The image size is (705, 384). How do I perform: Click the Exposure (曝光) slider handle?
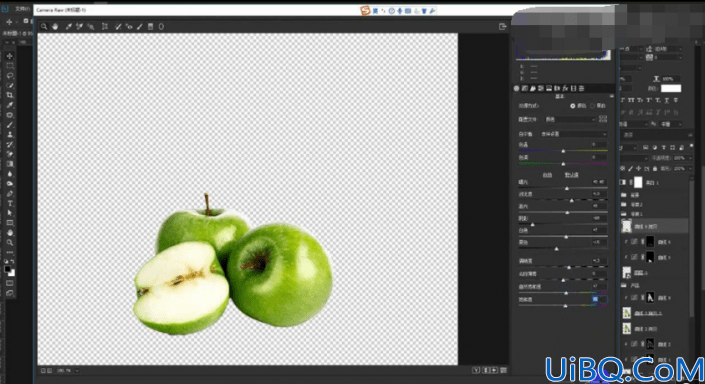point(567,188)
